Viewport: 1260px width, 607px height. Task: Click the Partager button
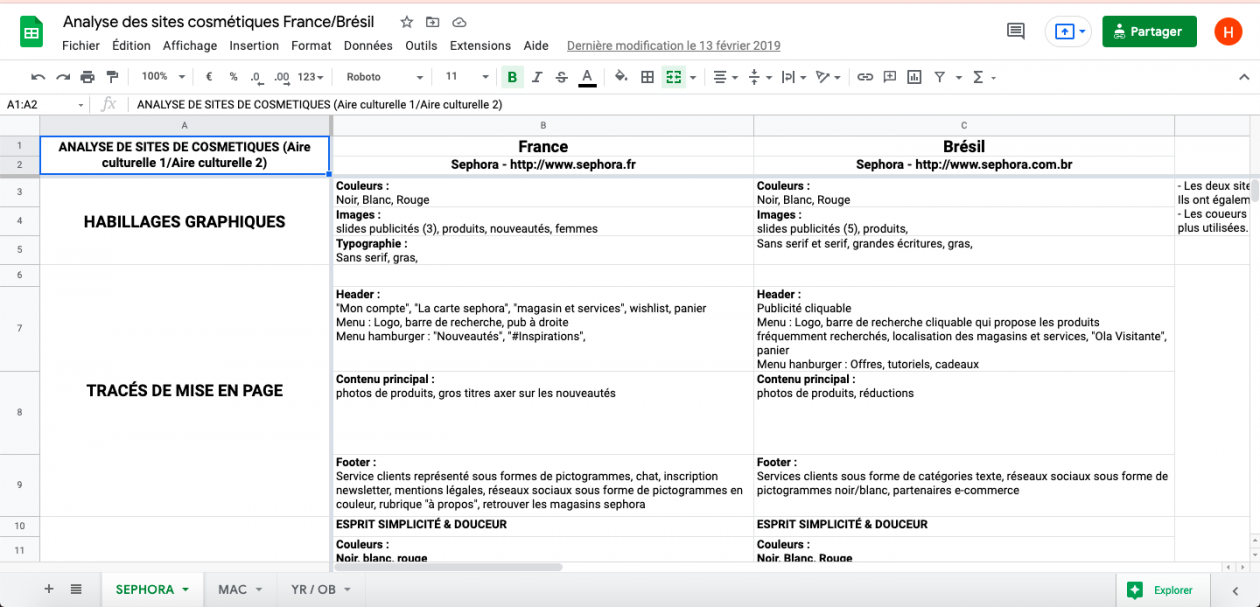pyautogui.click(x=1149, y=31)
